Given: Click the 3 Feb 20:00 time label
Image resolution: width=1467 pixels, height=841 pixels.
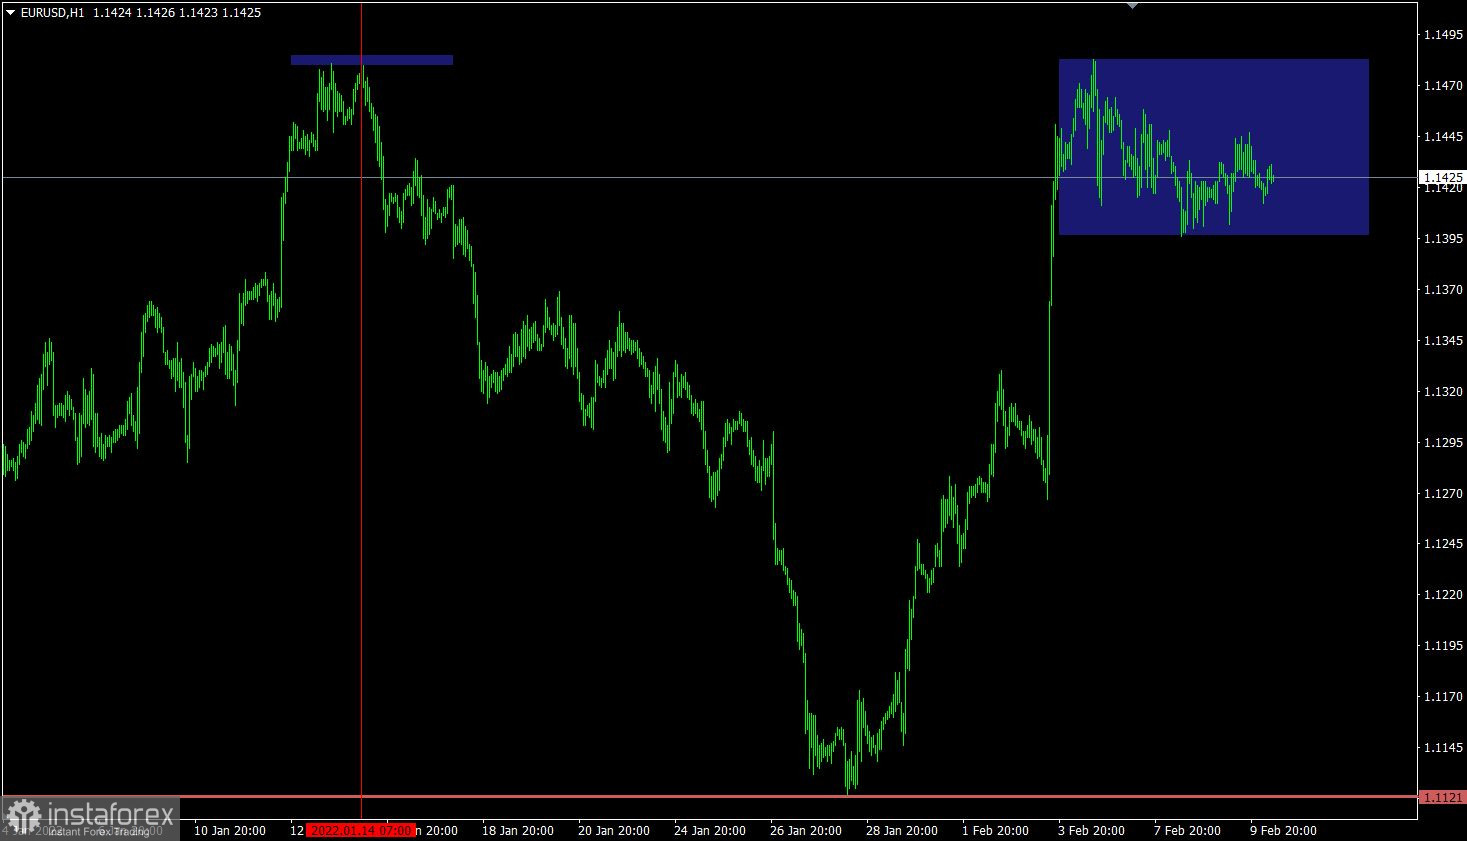Looking at the screenshot, I should (1091, 830).
